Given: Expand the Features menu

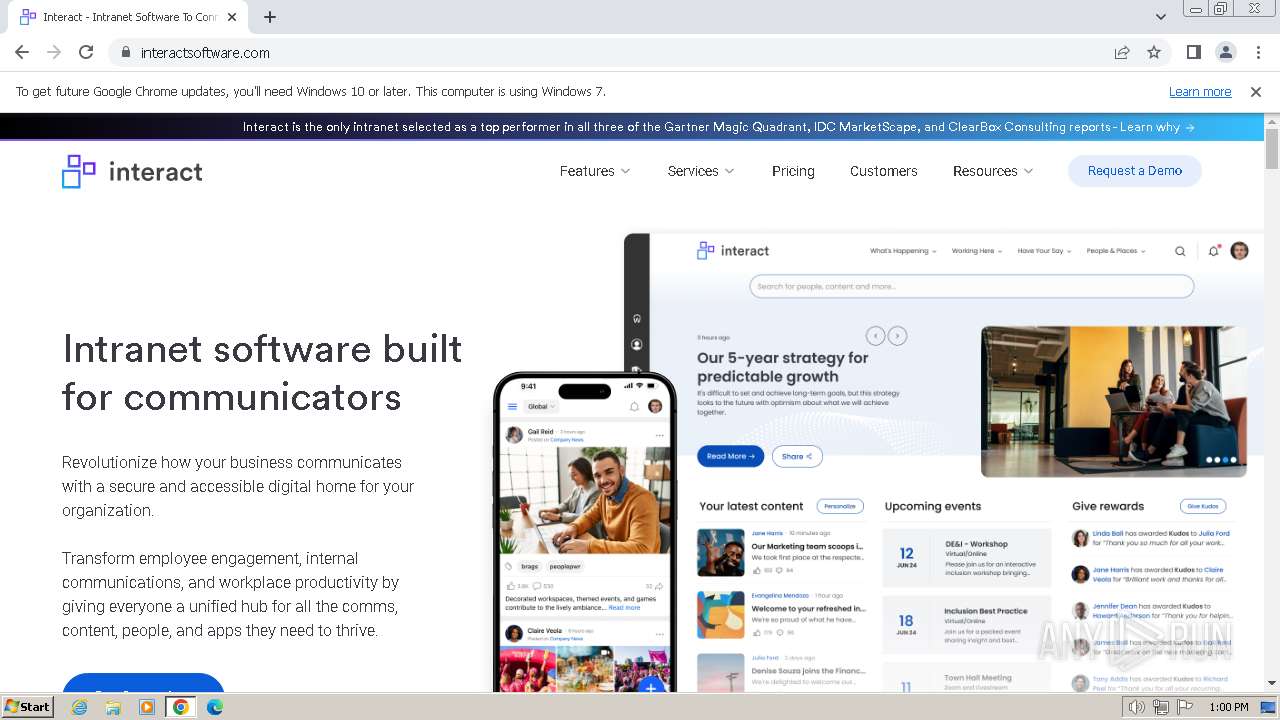Looking at the screenshot, I should (595, 171).
